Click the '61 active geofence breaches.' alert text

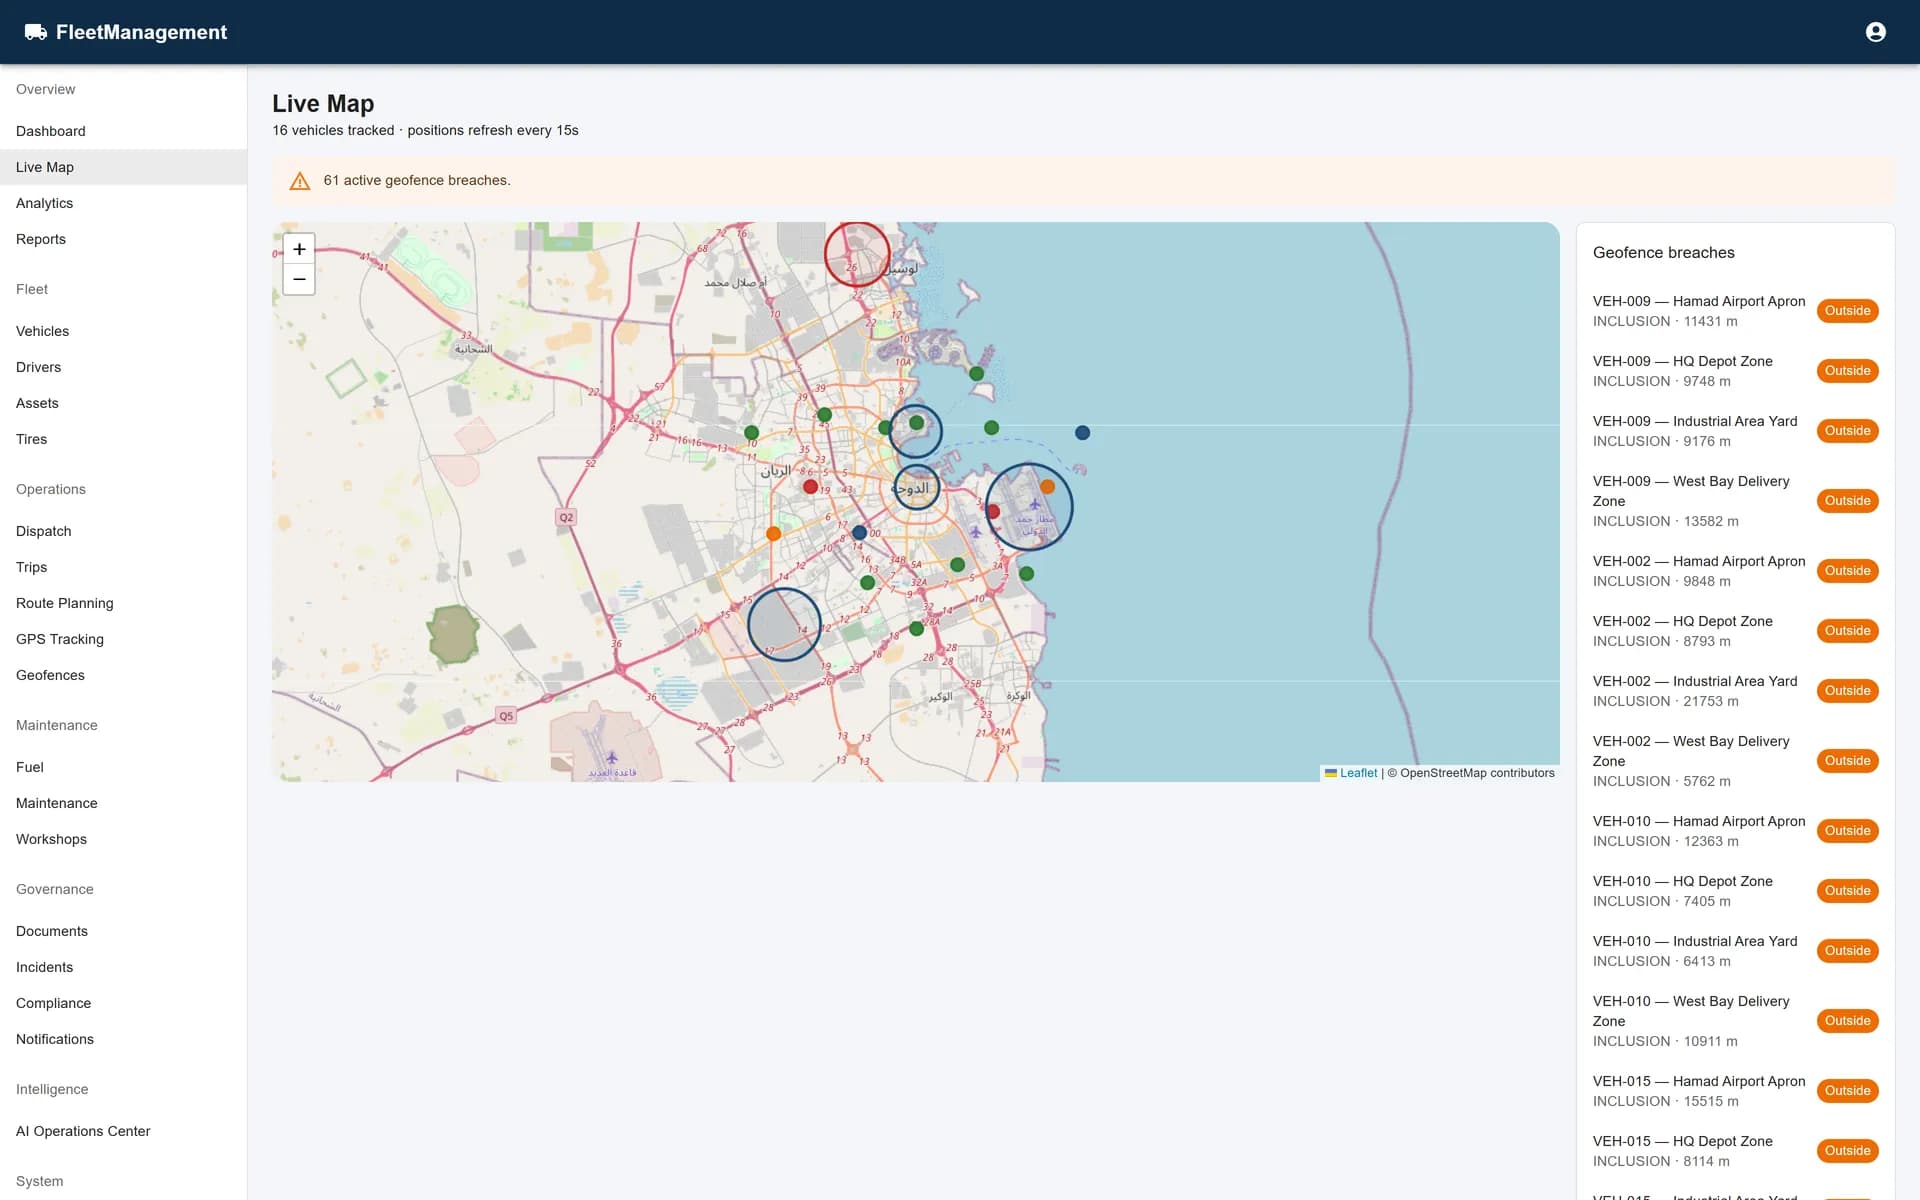coord(417,181)
